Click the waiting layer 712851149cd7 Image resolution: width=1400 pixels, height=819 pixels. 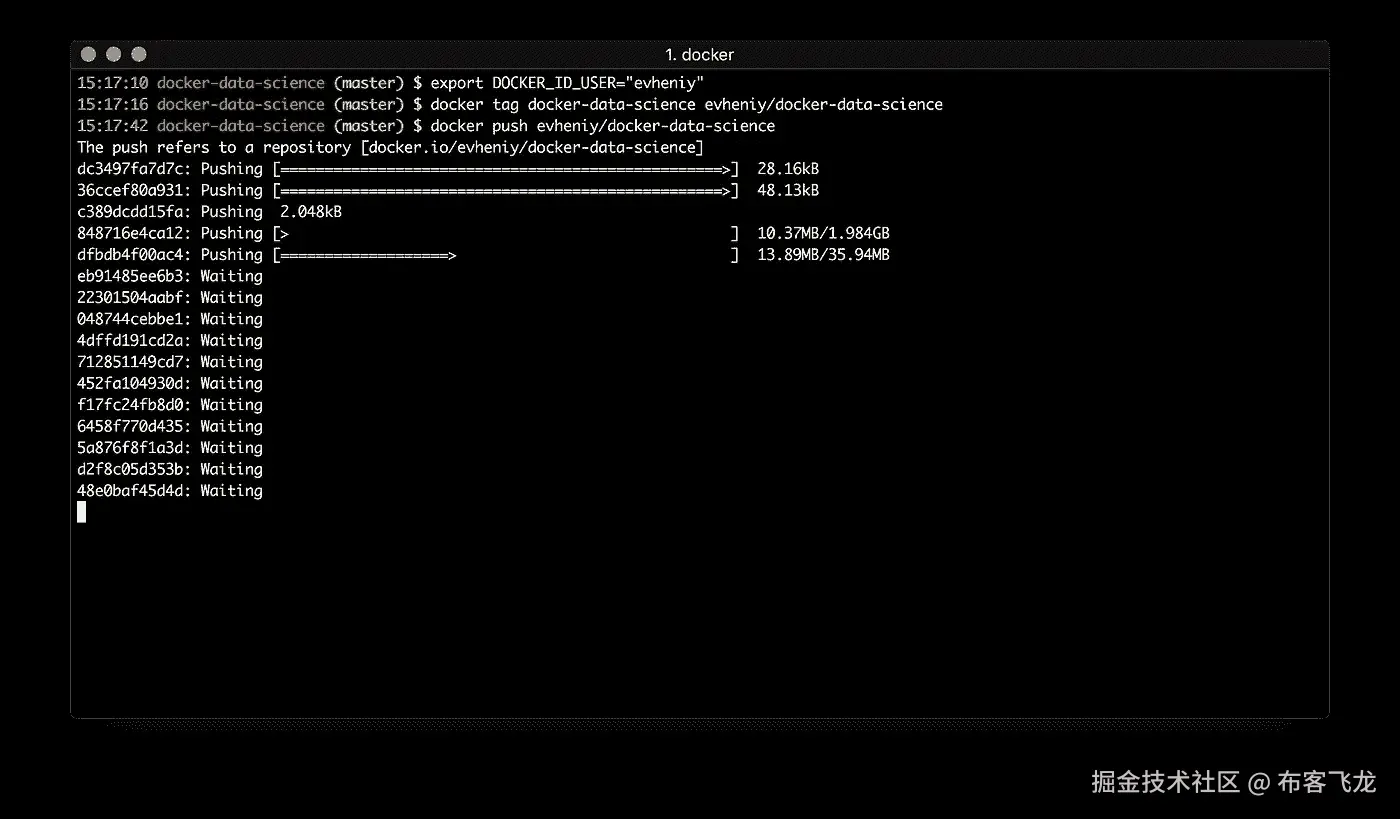pos(170,362)
